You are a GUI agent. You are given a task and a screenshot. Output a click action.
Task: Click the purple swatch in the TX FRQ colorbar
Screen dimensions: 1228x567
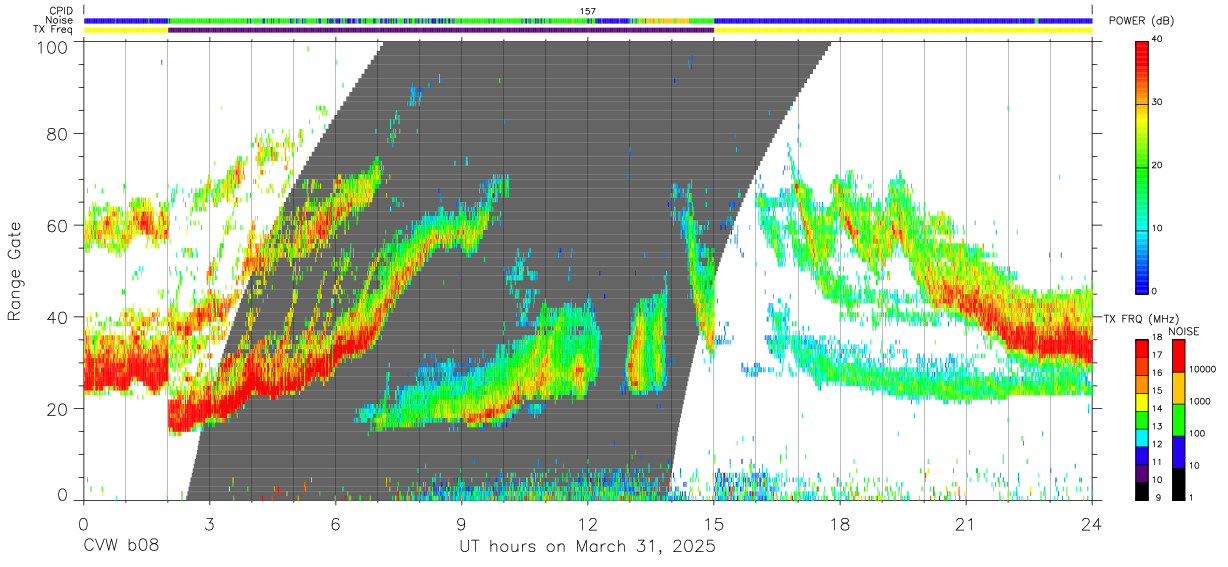click(1141, 471)
